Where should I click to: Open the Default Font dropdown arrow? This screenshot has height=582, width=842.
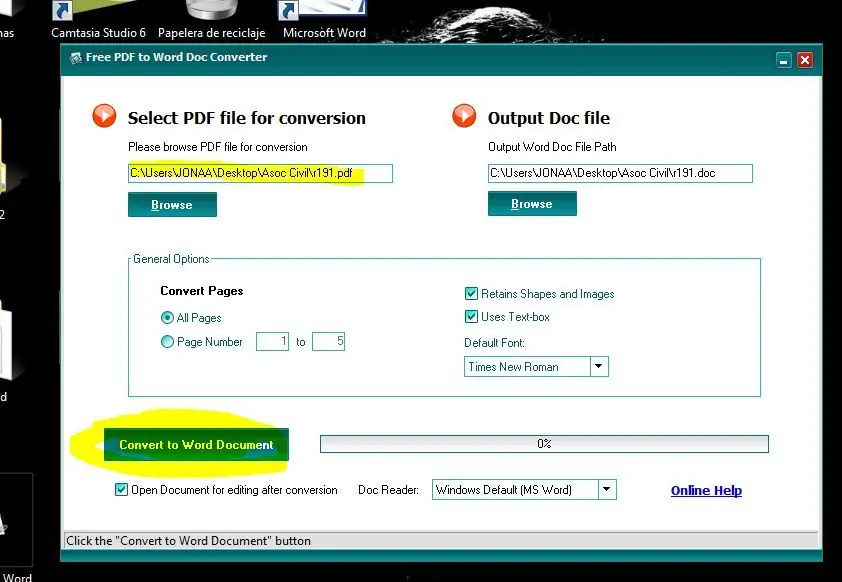click(599, 367)
